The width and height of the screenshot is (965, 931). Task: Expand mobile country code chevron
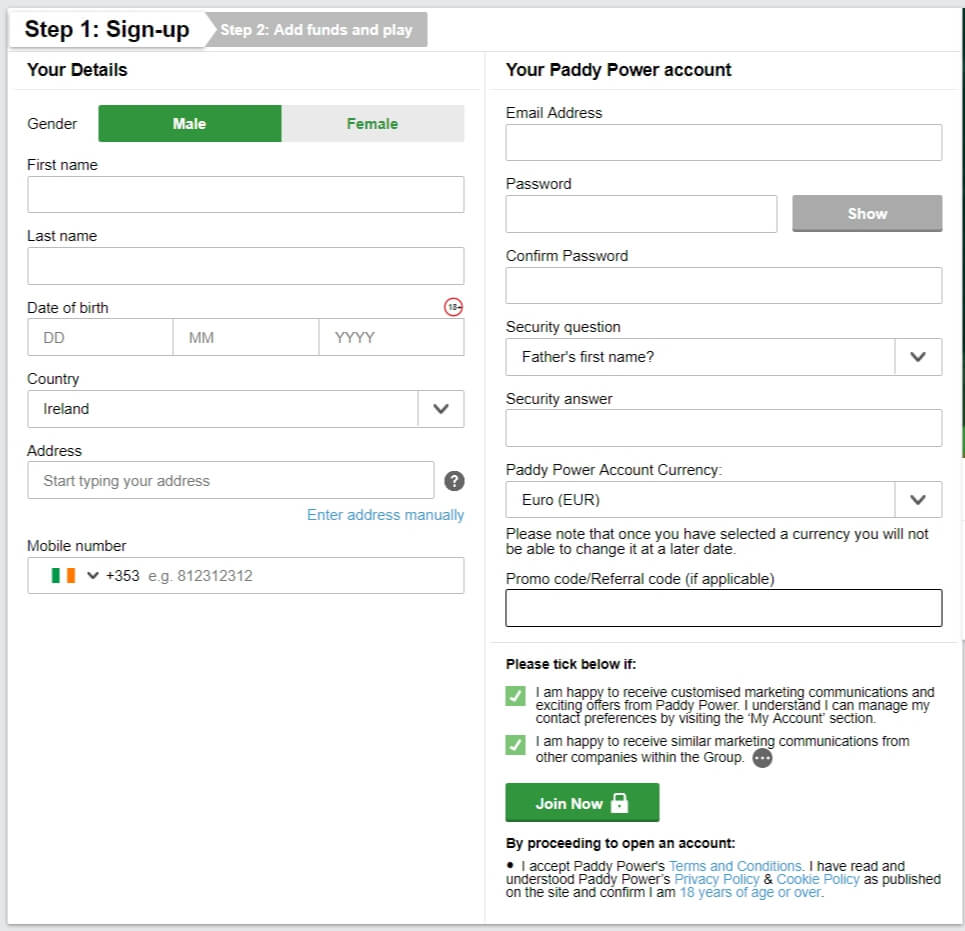pyautogui.click(x=93, y=575)
